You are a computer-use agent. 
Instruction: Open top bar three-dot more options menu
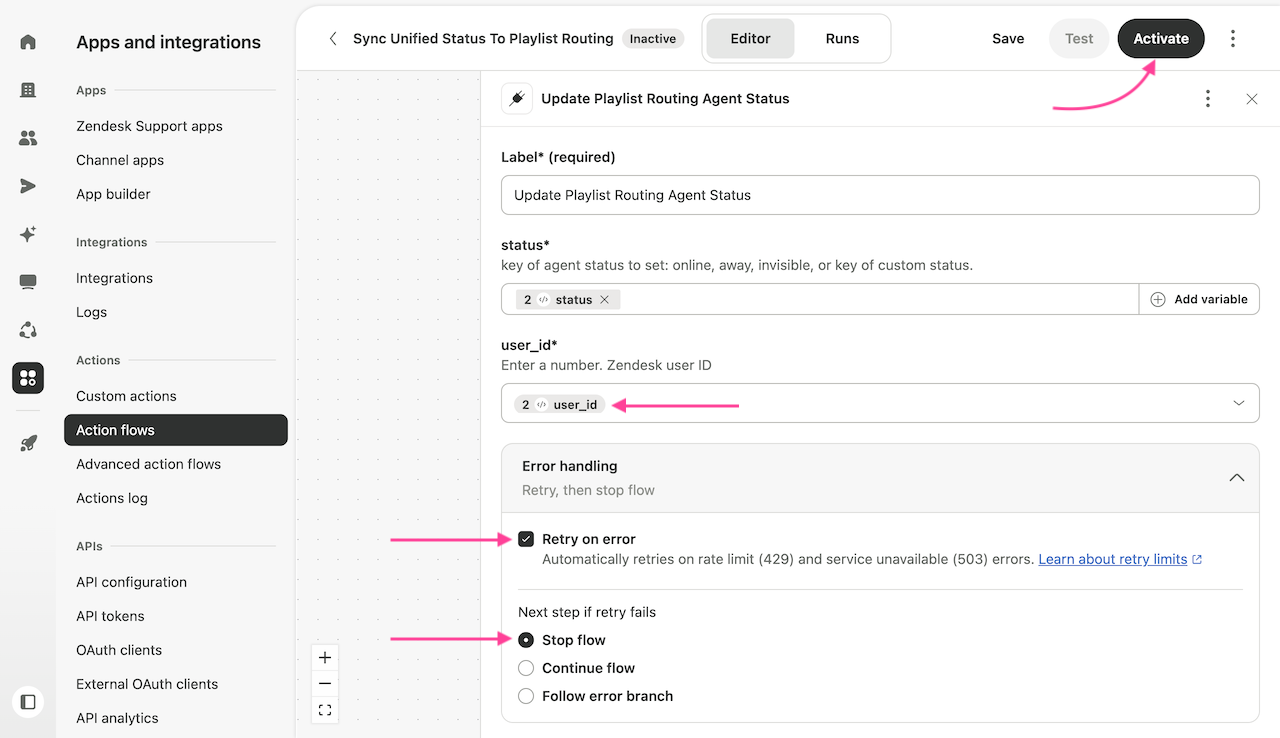(1233, 39)
